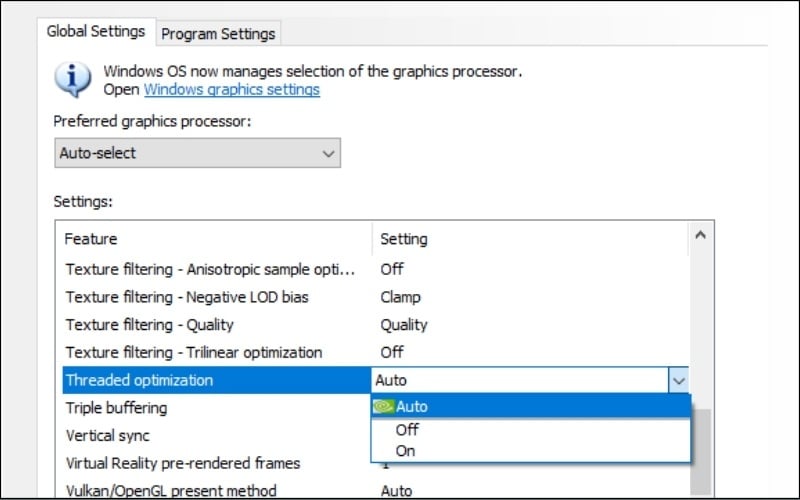800x500 pixels.
Task: Open the Program Settings tab
Action: click(x=219, y=34)
